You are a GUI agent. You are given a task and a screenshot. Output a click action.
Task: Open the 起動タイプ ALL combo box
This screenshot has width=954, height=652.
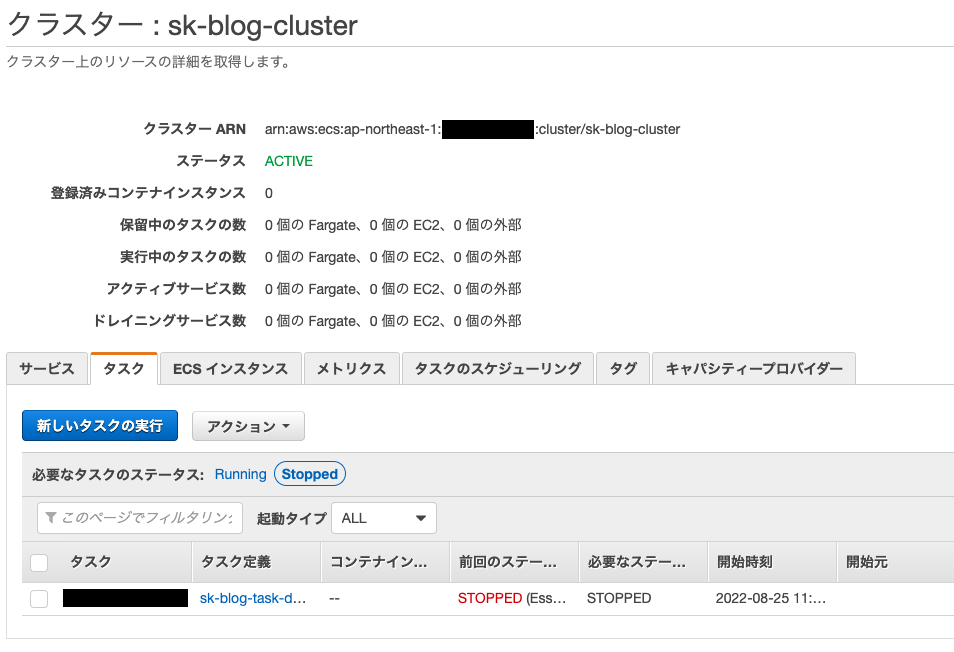[x=384, y=517]
